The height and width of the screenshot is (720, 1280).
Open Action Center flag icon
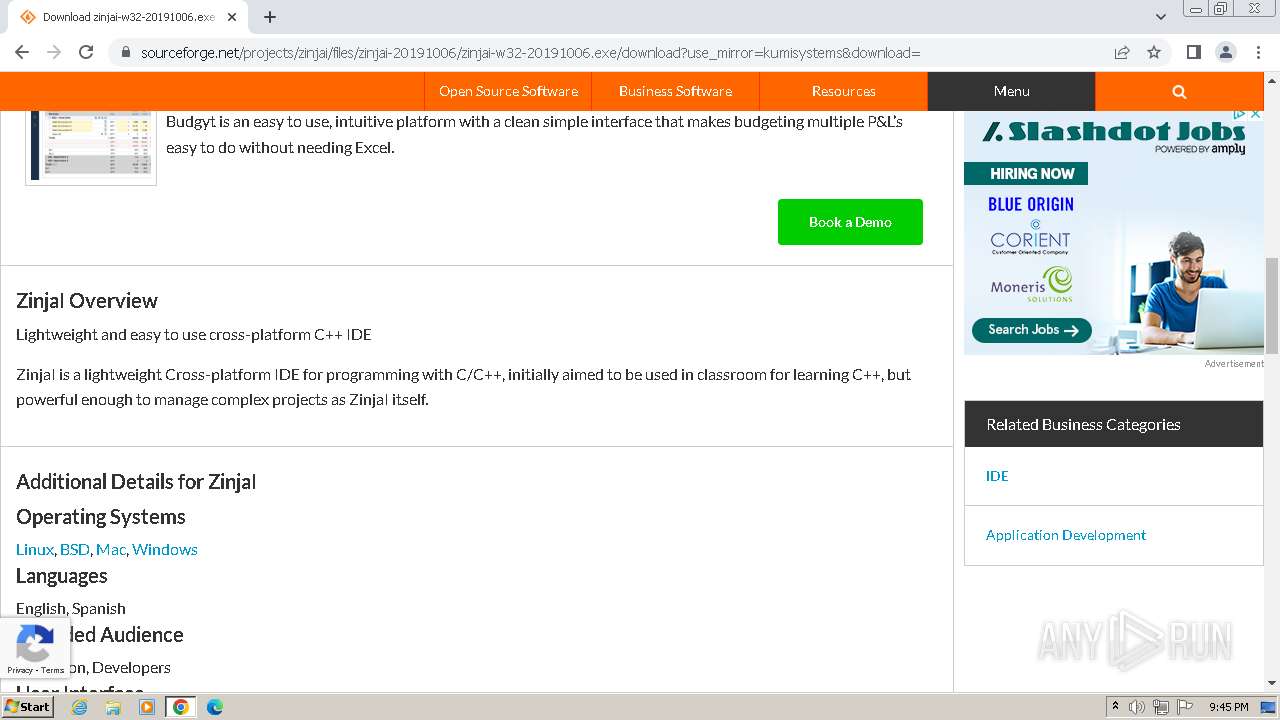pyautogui.click(x=1183, y=707)
